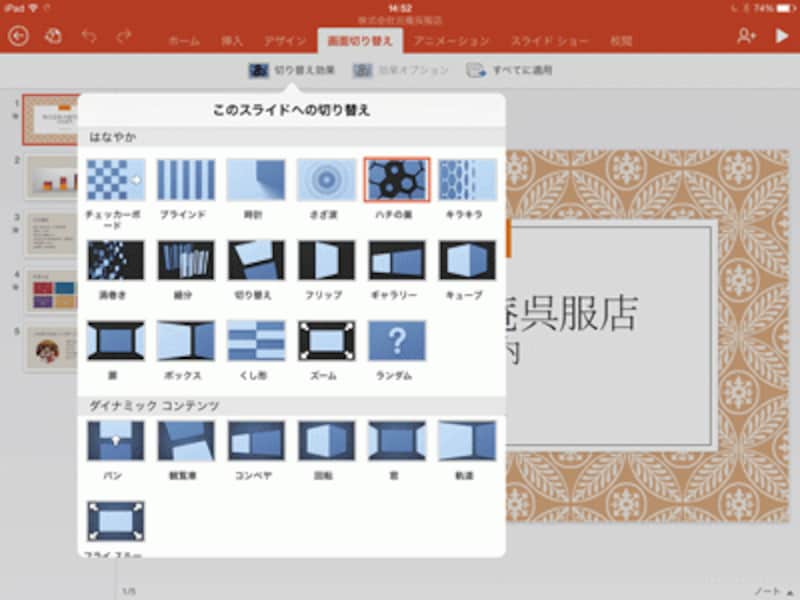Select slide 1 thumbnail

(51, 119)
